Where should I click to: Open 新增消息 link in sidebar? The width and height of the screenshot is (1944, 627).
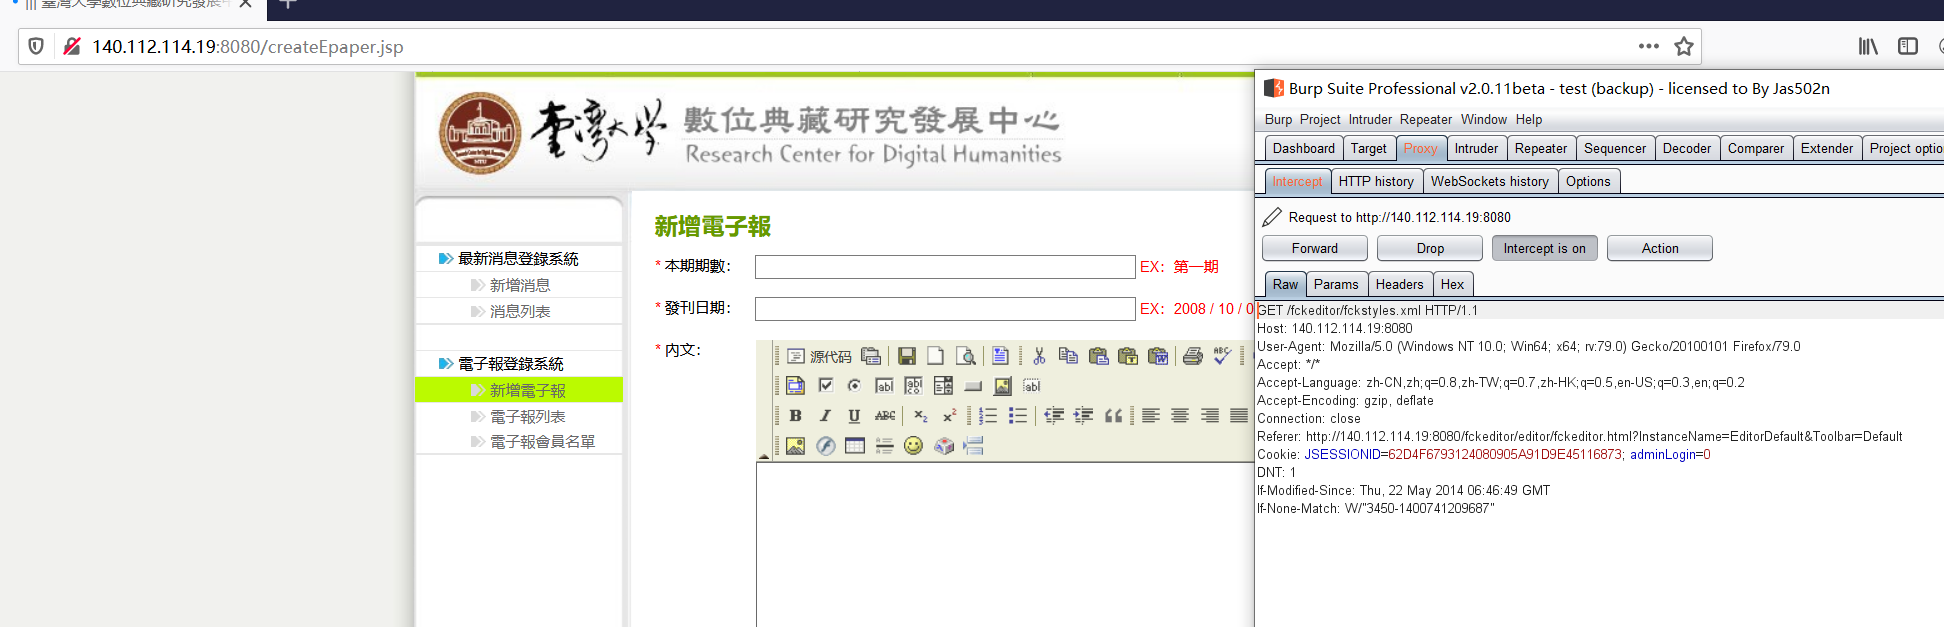click(520, 285)
